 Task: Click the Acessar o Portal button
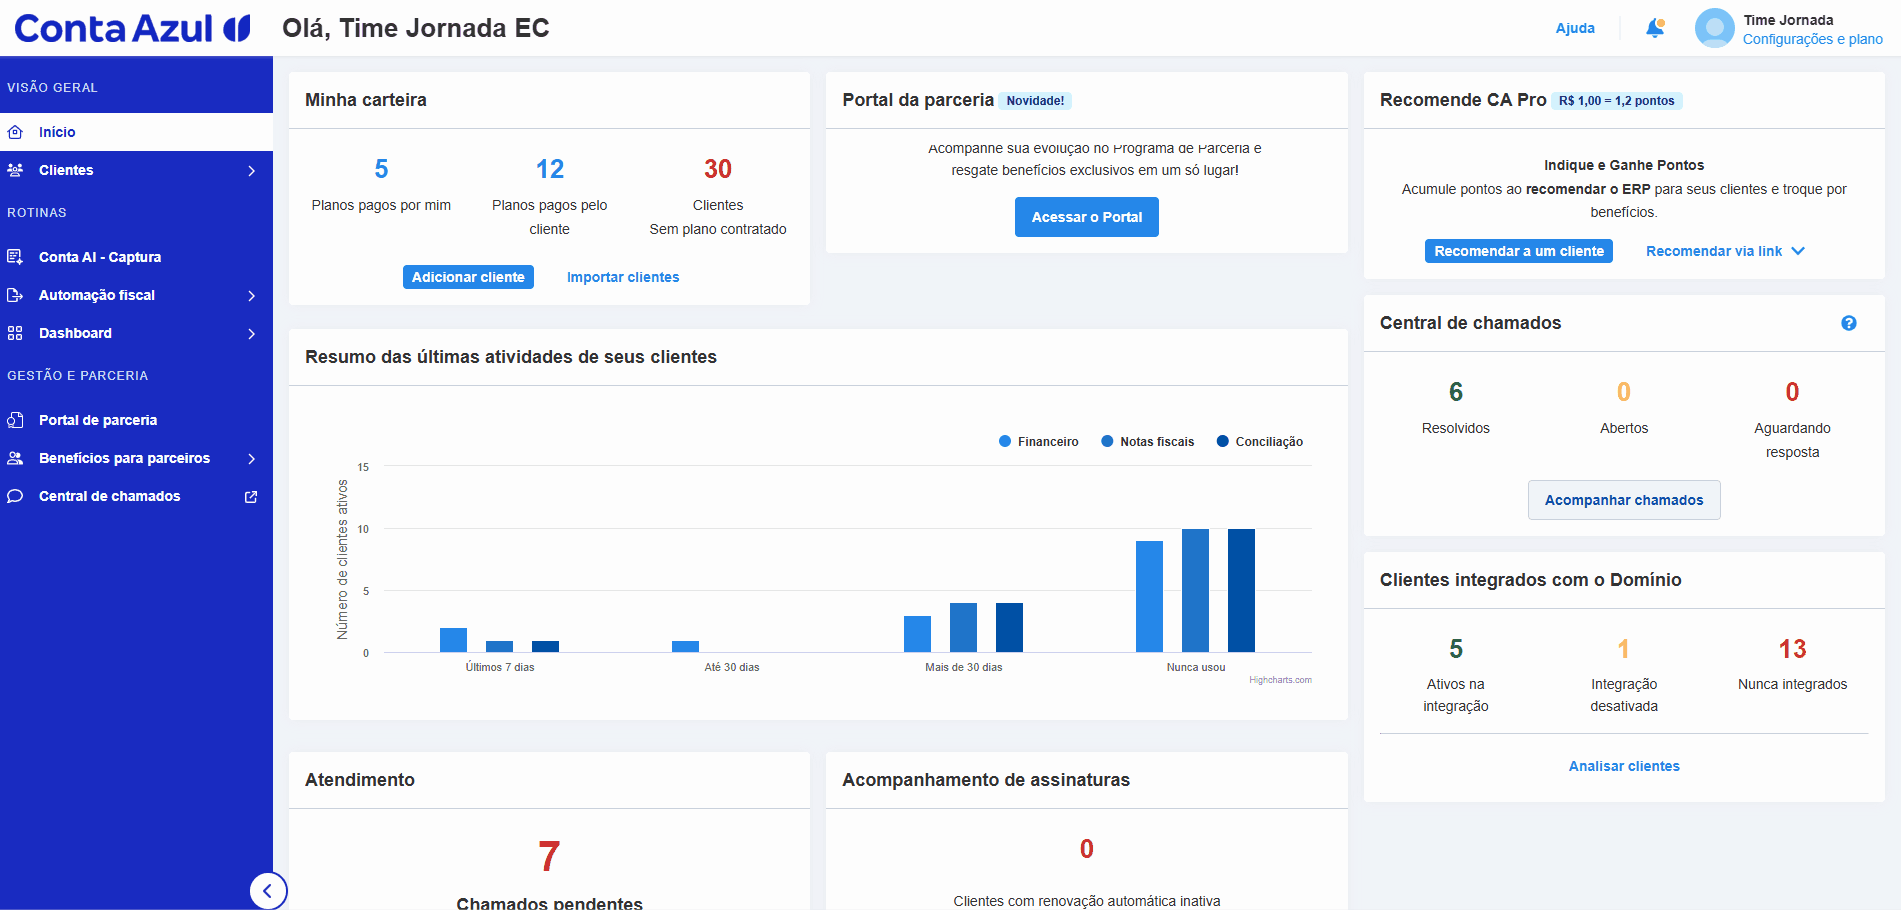tap(1087, 217)
